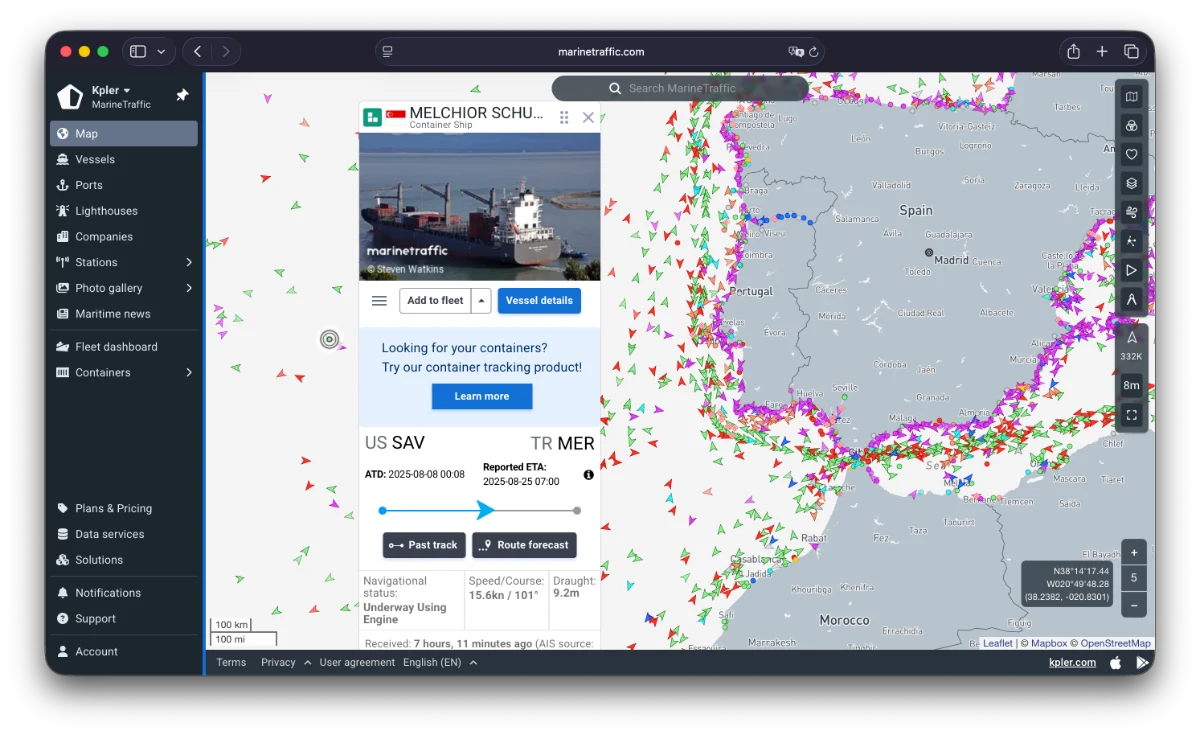Image resolution: width=1200 pixels, height=735 pixels.
Task: Click the voyage progress arrow marker
Action: pyautogui.click(x=484, y=510)
